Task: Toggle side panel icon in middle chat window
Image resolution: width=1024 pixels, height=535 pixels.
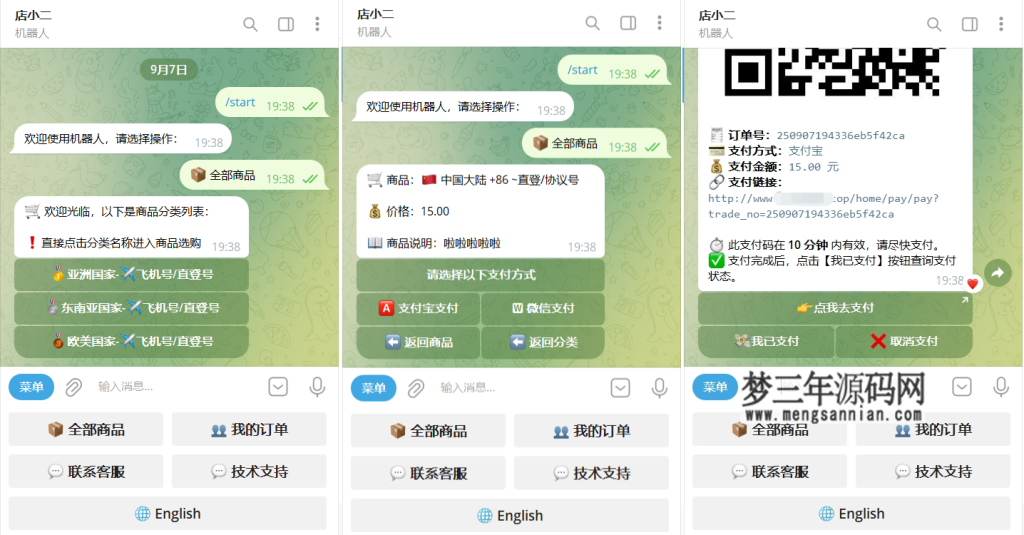Action: click(x=628, y=23)
